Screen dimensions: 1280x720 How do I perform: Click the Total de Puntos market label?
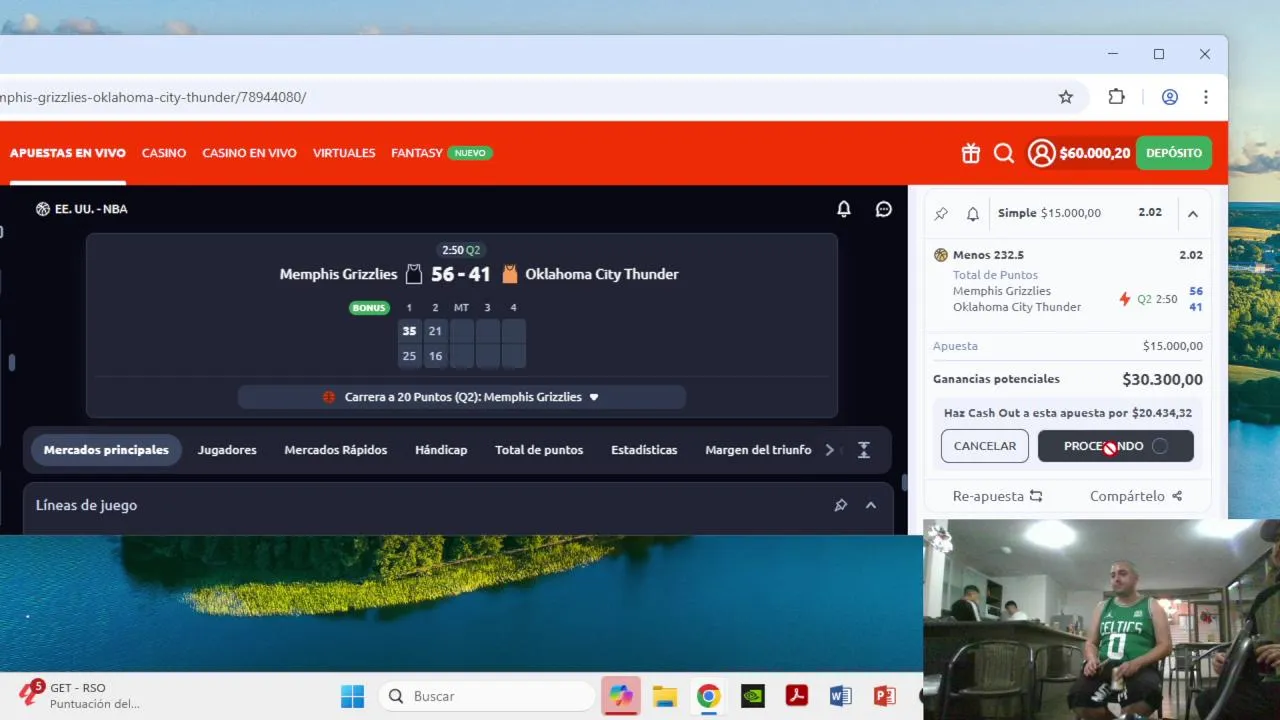pyautogui.click(x=995, y=275)
